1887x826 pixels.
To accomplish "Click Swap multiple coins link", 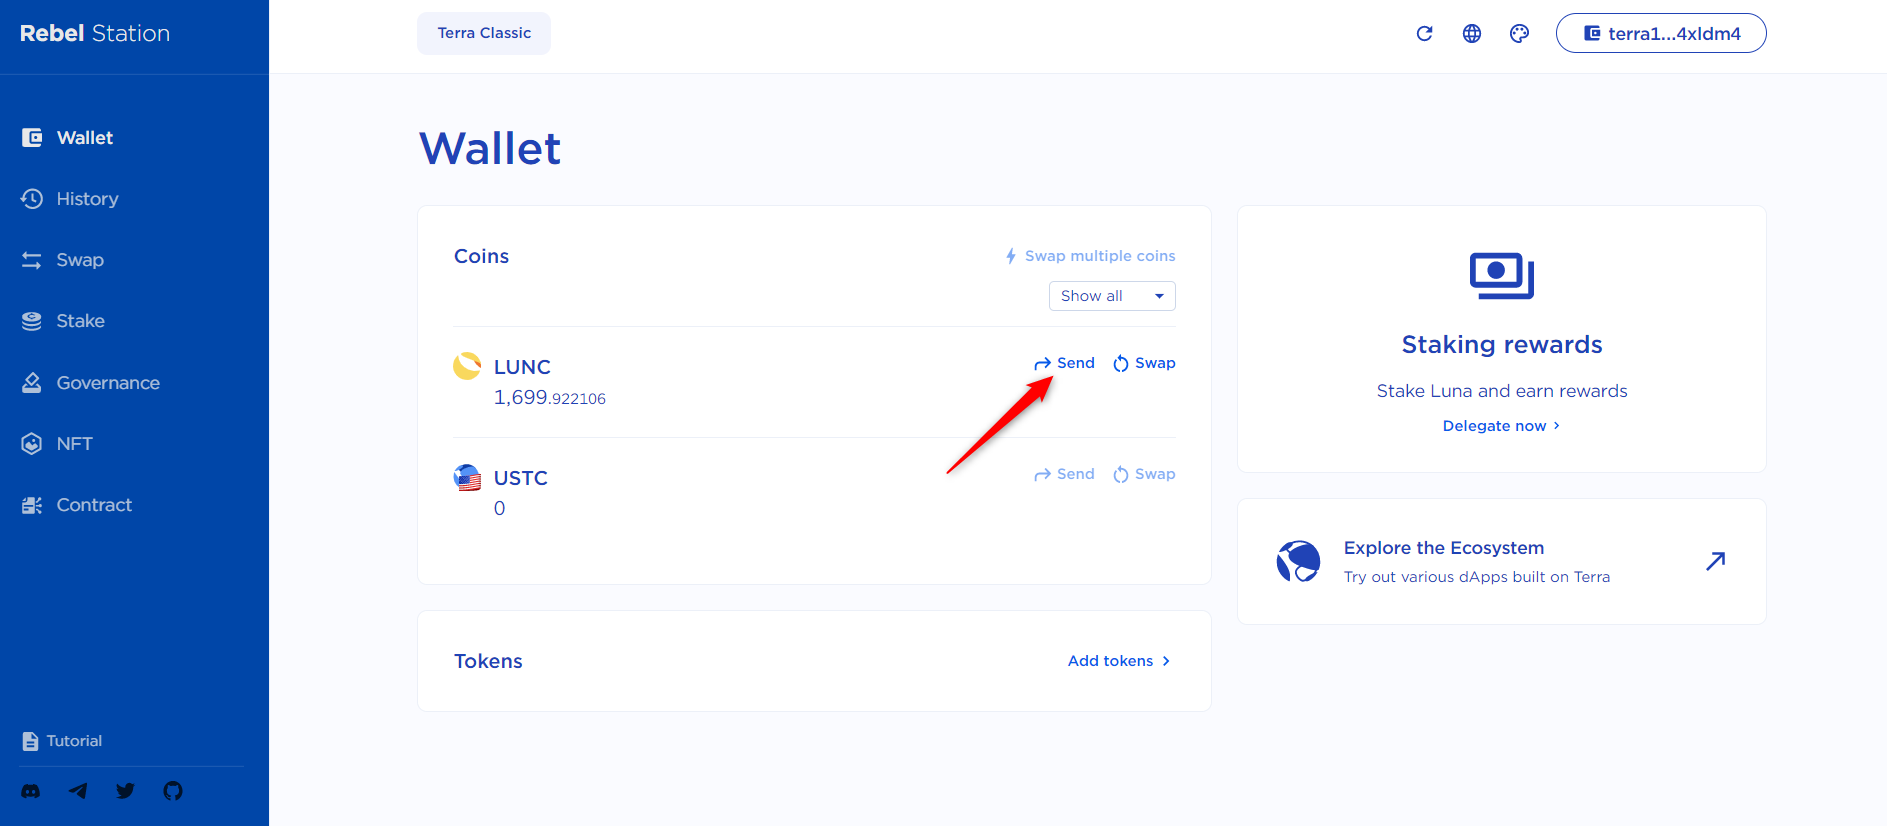I will pos(1090,256).
